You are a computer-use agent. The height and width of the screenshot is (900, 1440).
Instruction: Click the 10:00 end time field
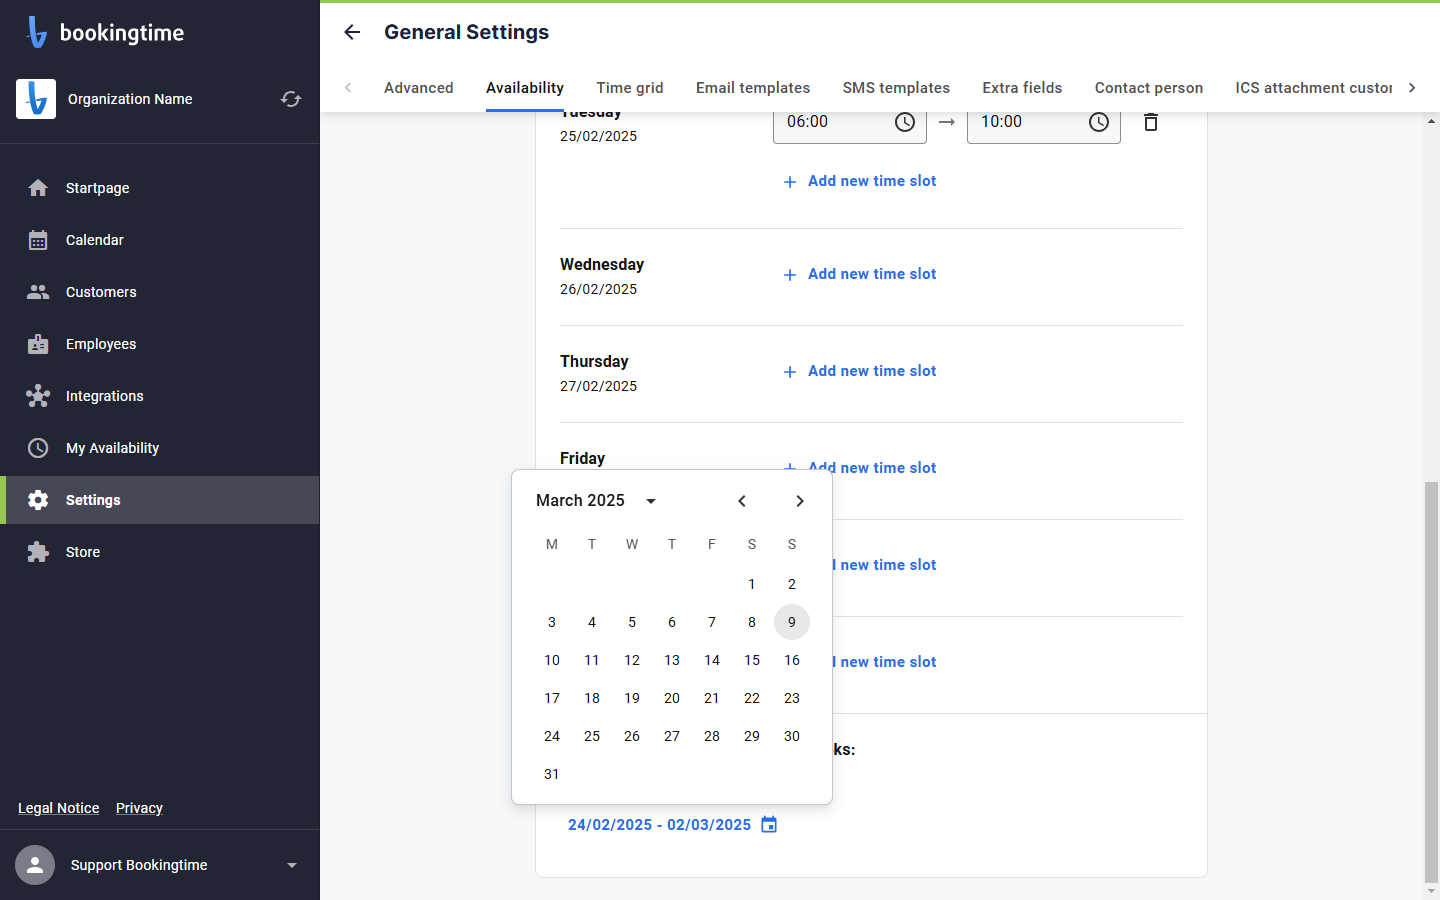[1044, 122]
